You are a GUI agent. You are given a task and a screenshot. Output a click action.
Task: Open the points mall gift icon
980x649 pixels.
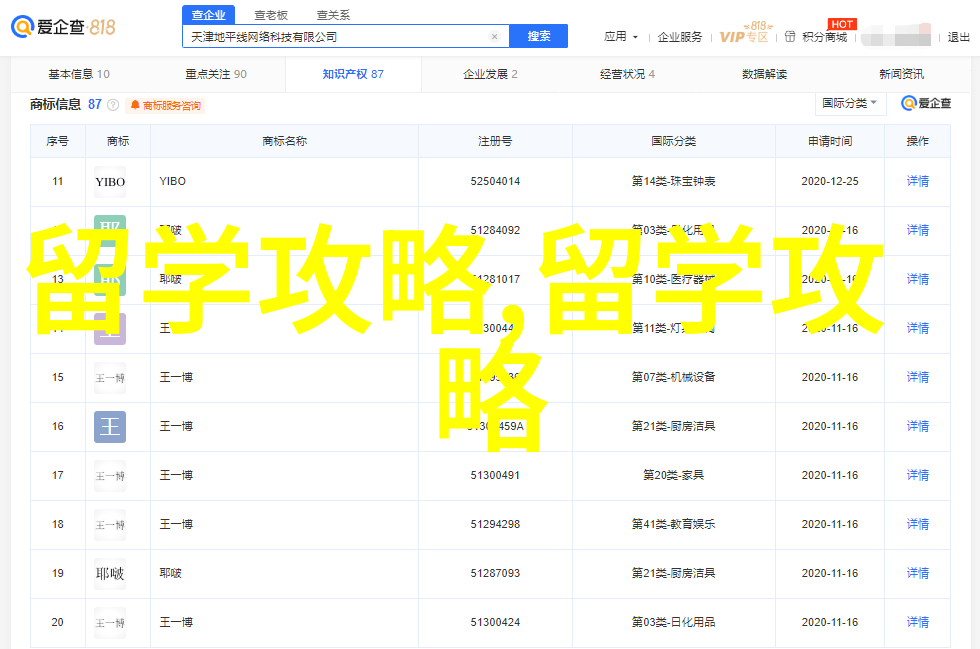tap(790, 37)
